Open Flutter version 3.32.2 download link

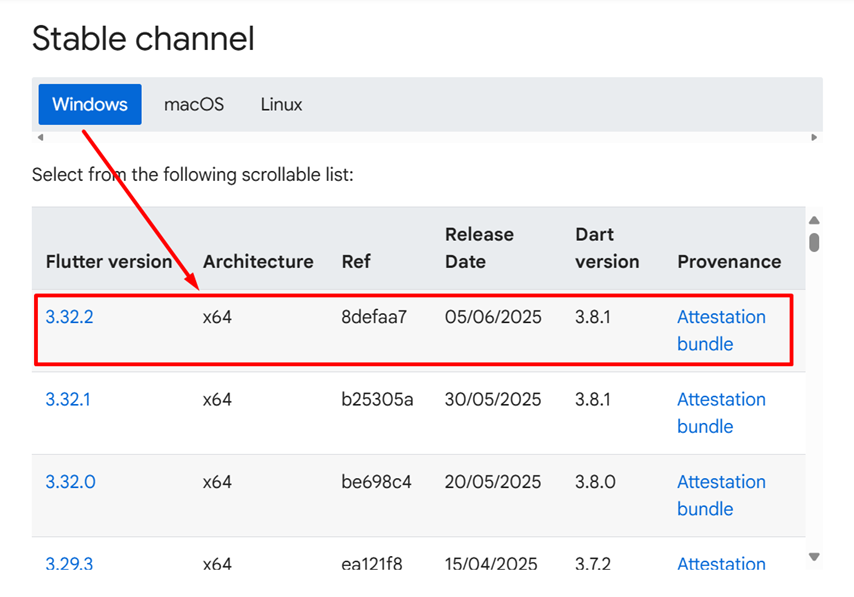(69, 317)
